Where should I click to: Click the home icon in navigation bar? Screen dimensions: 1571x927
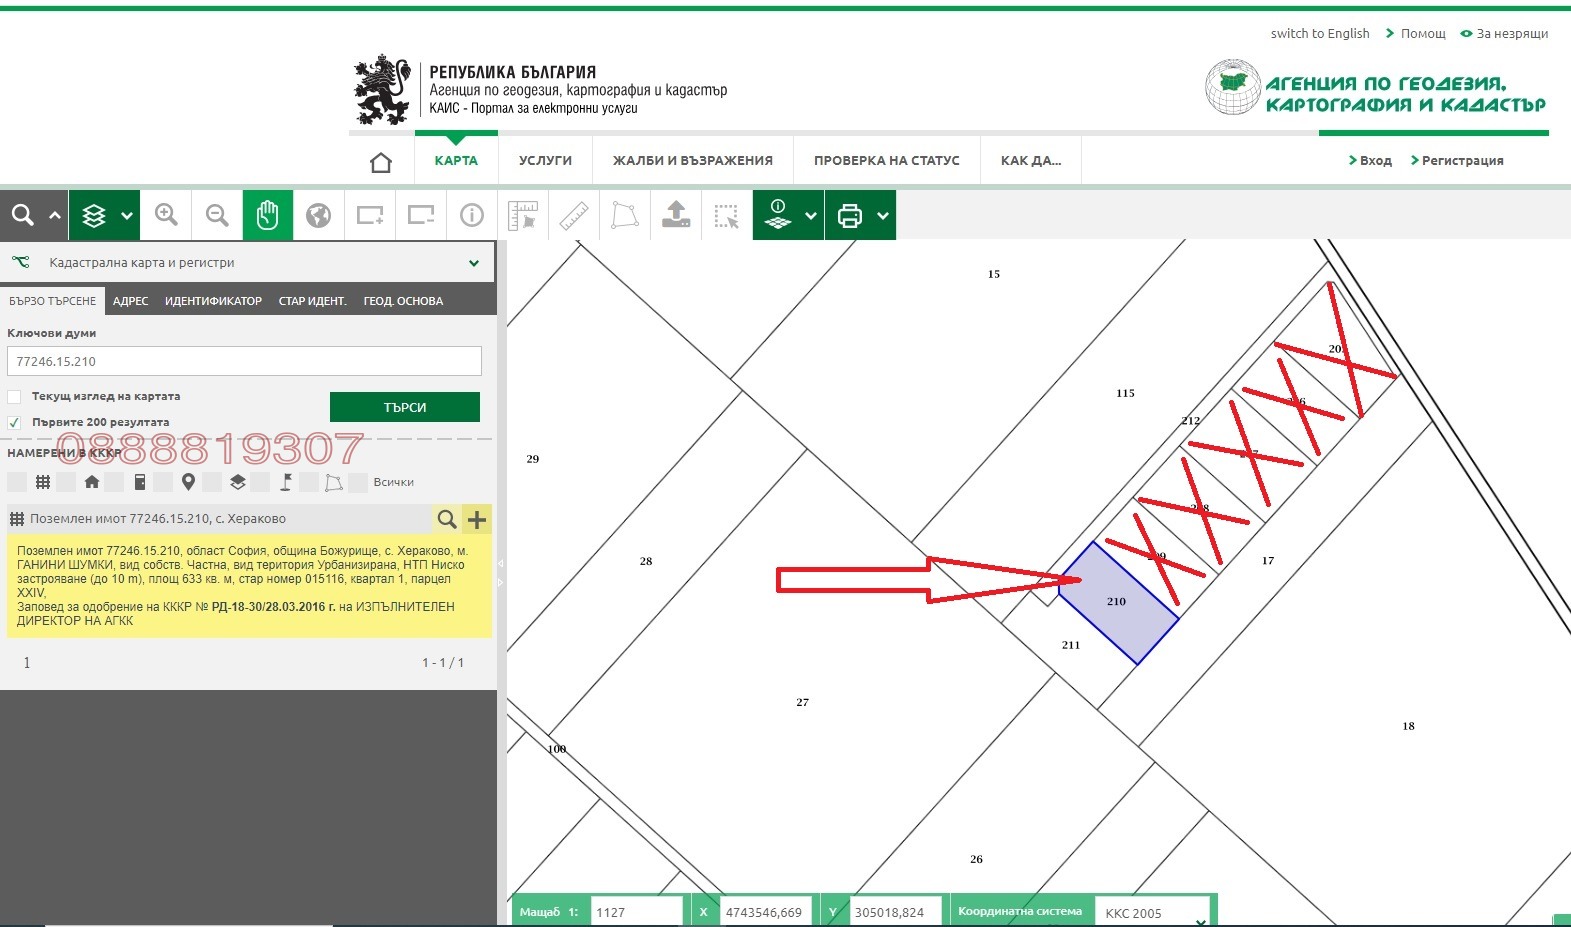[x=381, y=162]
